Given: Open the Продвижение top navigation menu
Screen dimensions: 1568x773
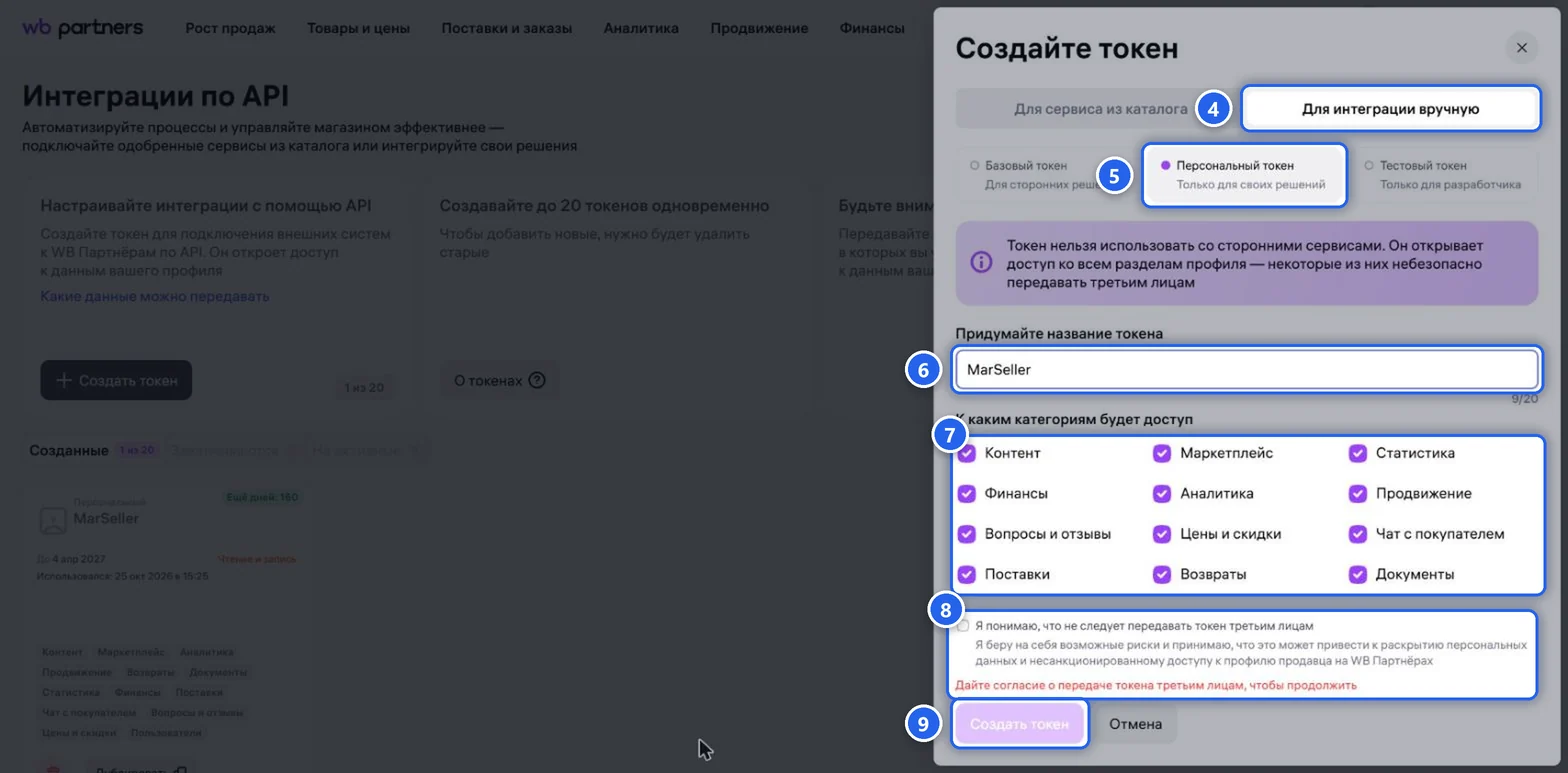Looking at the screenshot, I should pyautogui.click(x=759, y=28).
